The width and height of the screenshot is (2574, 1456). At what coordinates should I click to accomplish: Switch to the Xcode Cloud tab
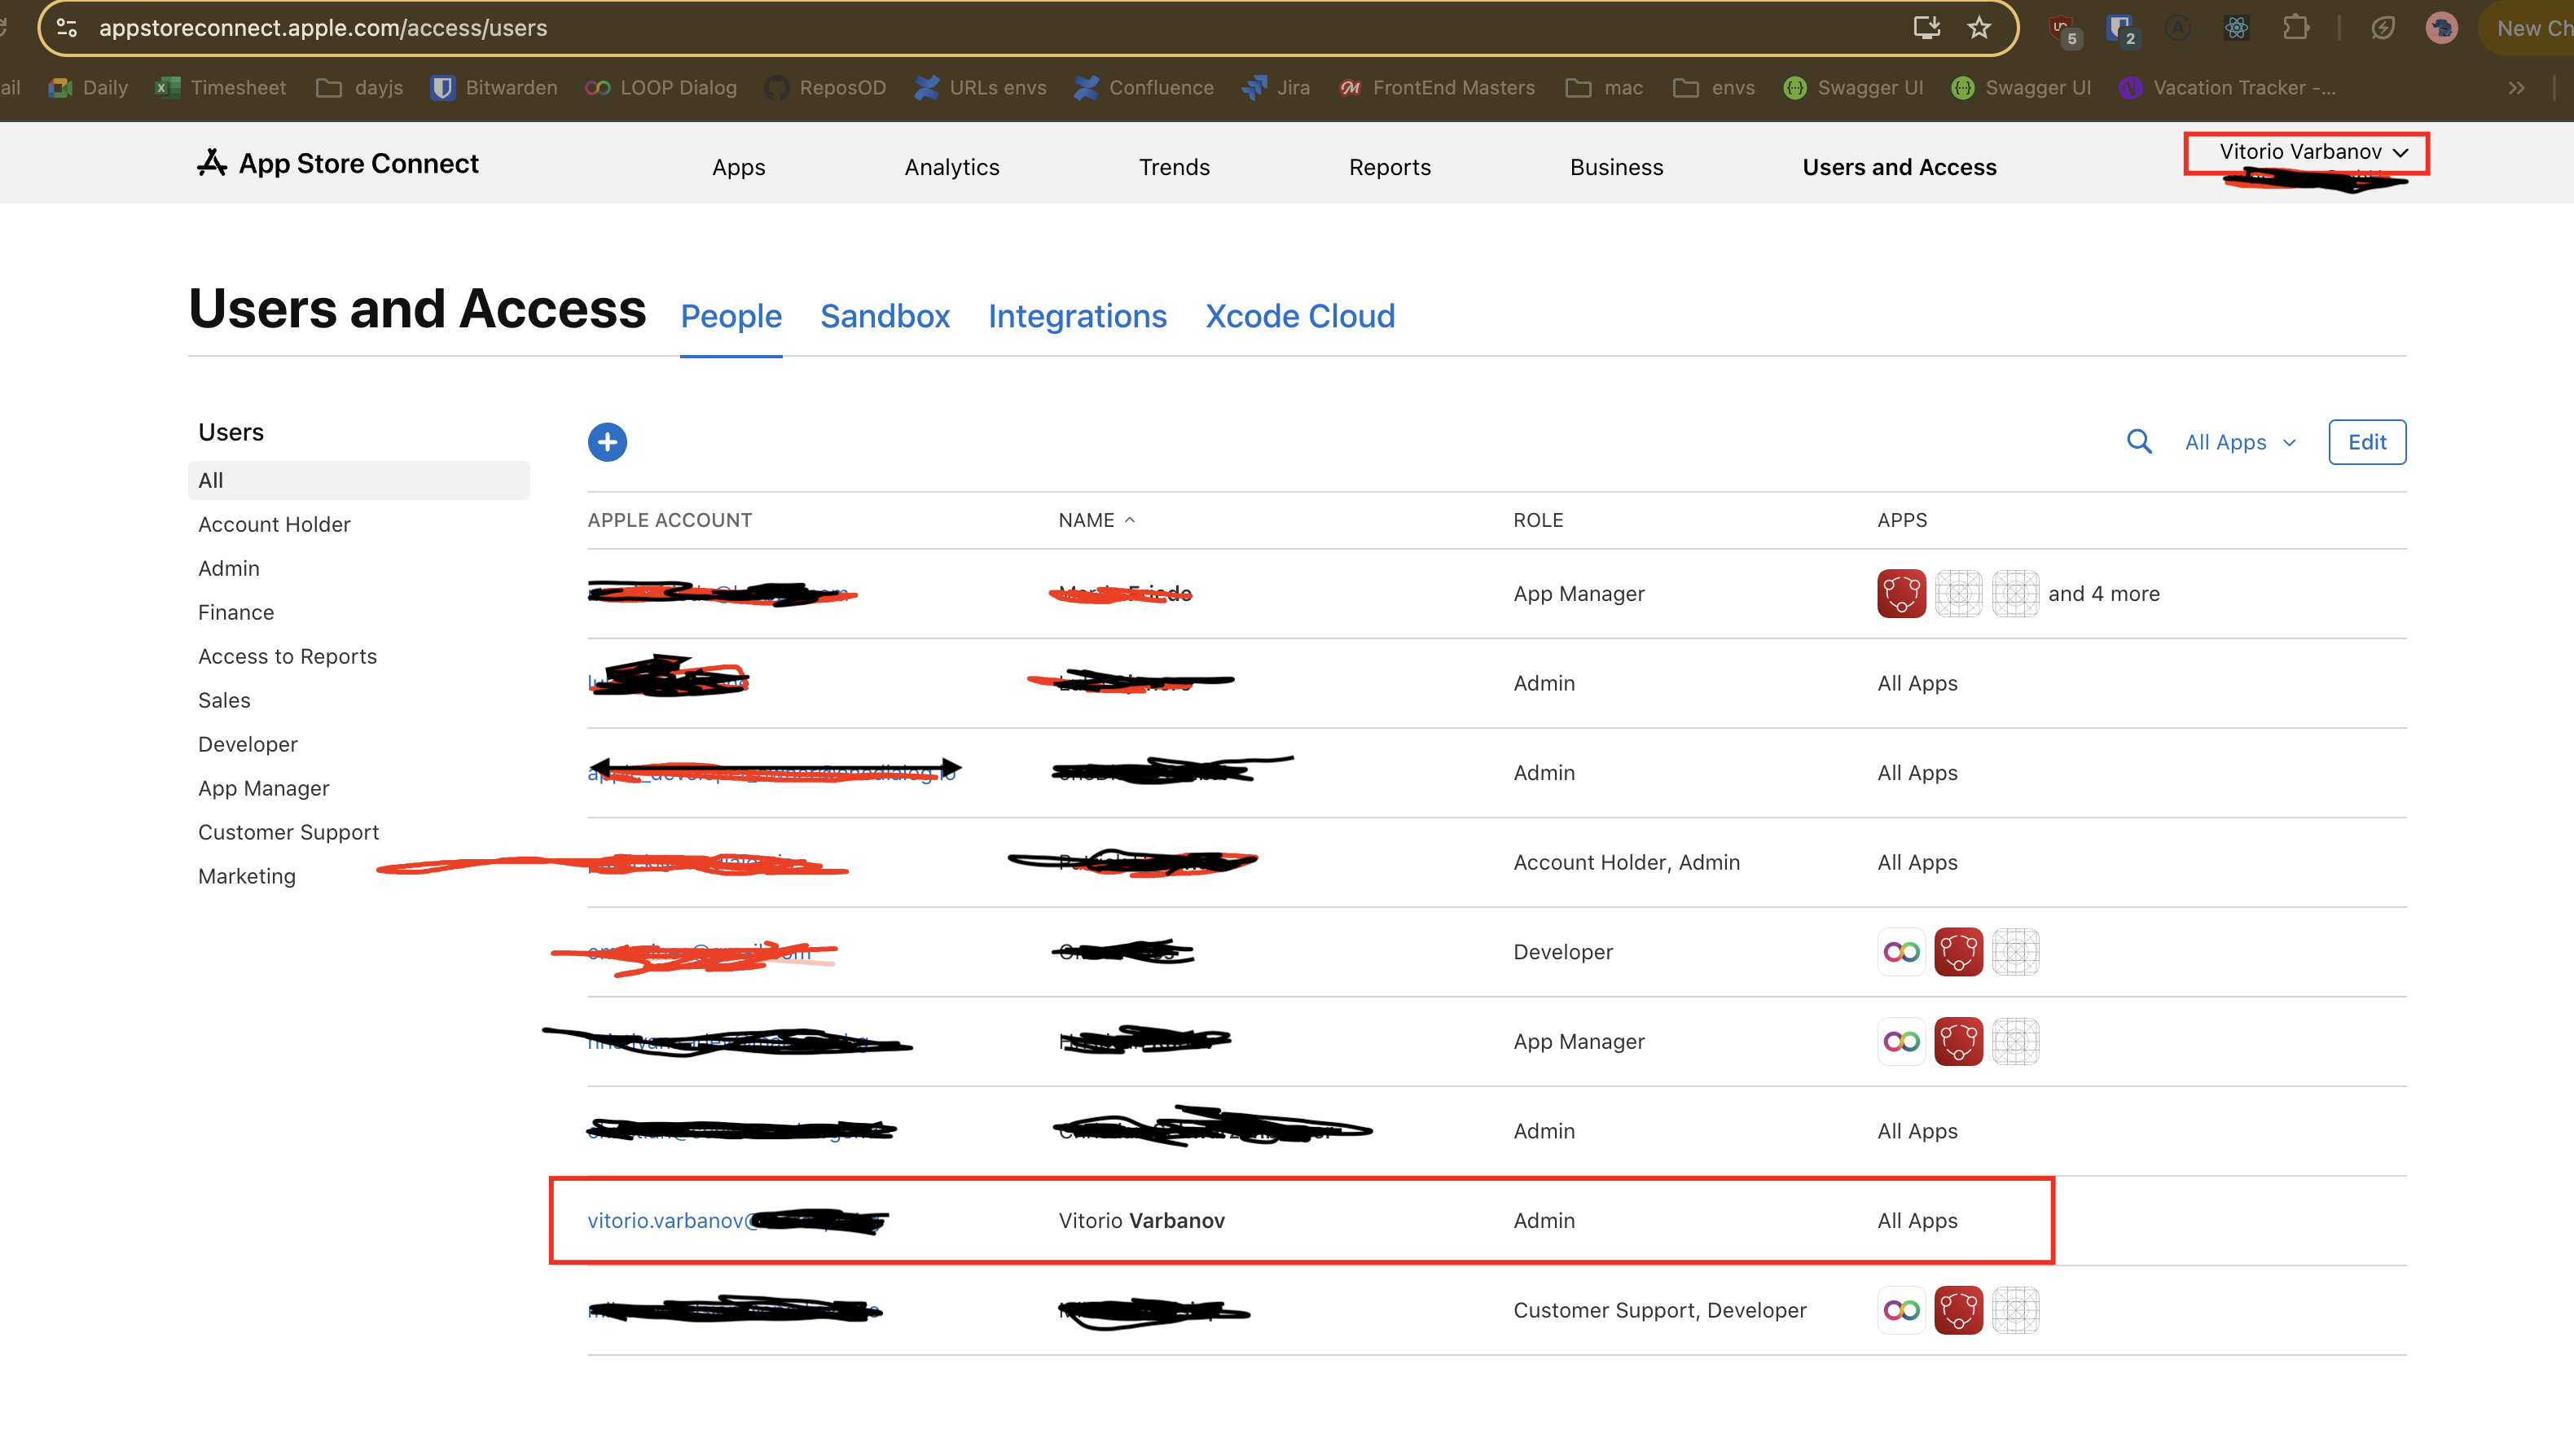(1299, 316)
